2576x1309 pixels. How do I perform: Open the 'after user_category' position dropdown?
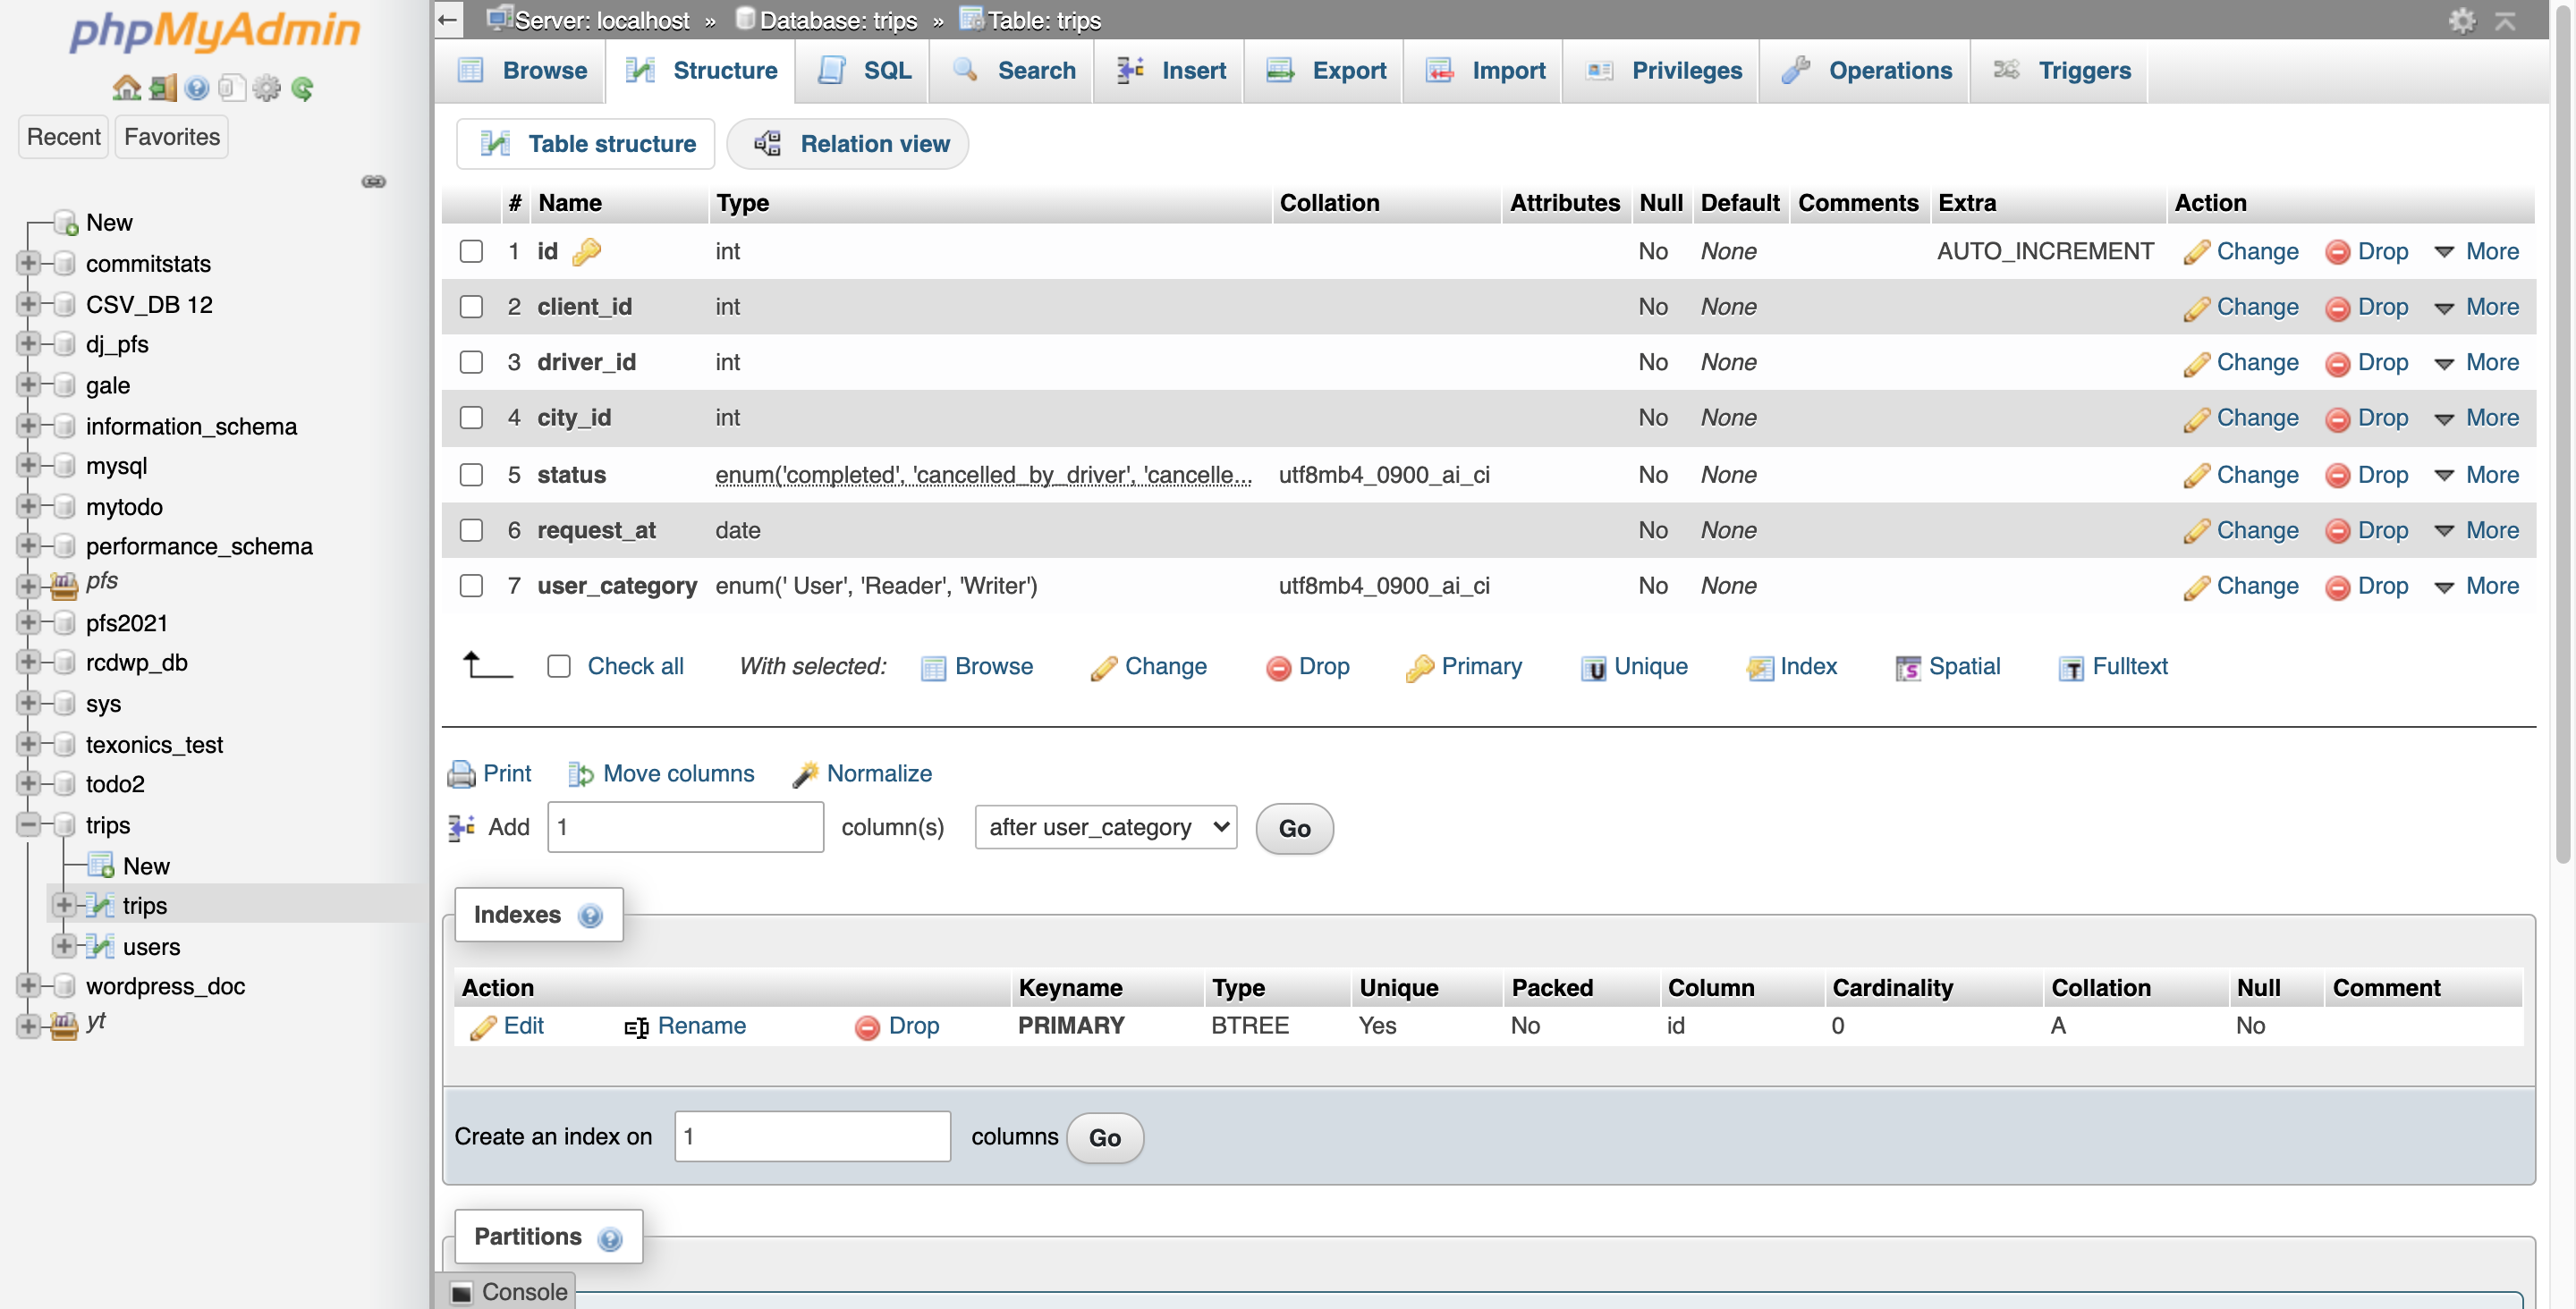[x=1105, y=827]
